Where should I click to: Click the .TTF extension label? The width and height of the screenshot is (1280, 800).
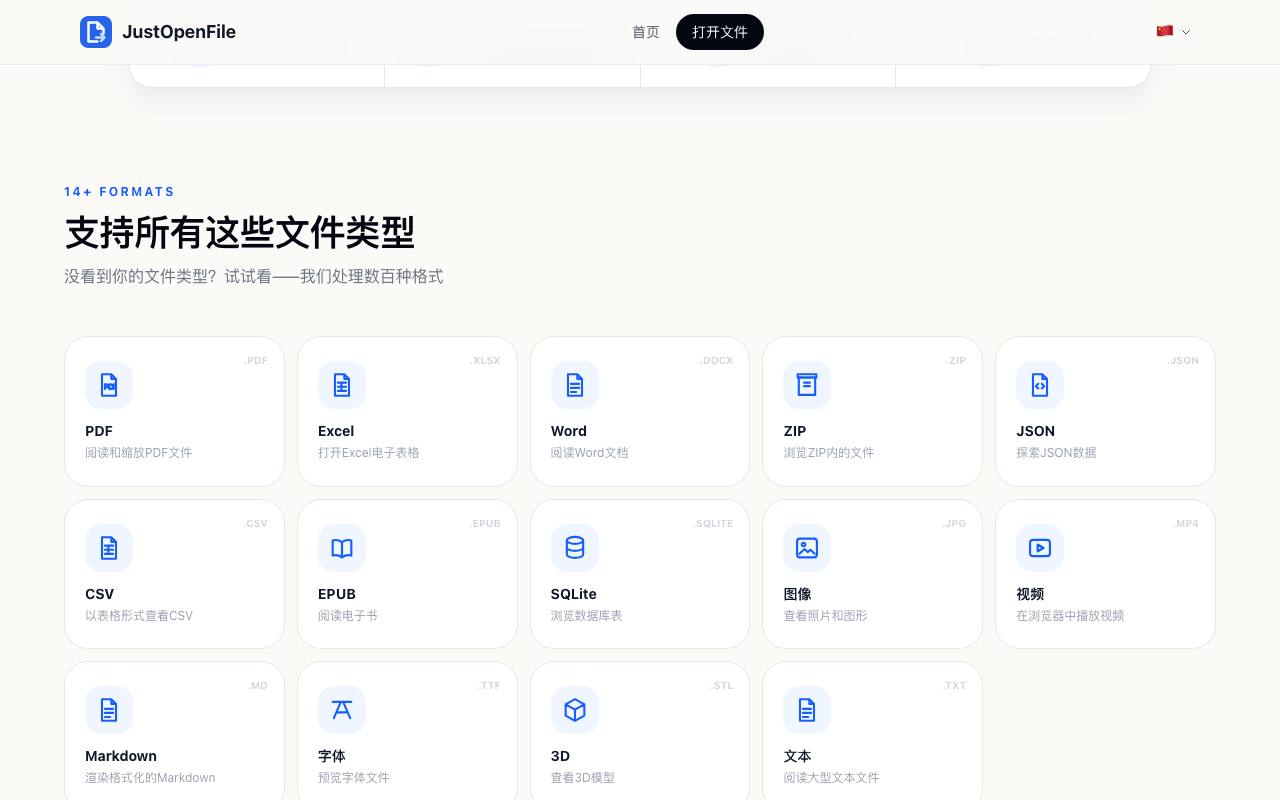point(489,686)
